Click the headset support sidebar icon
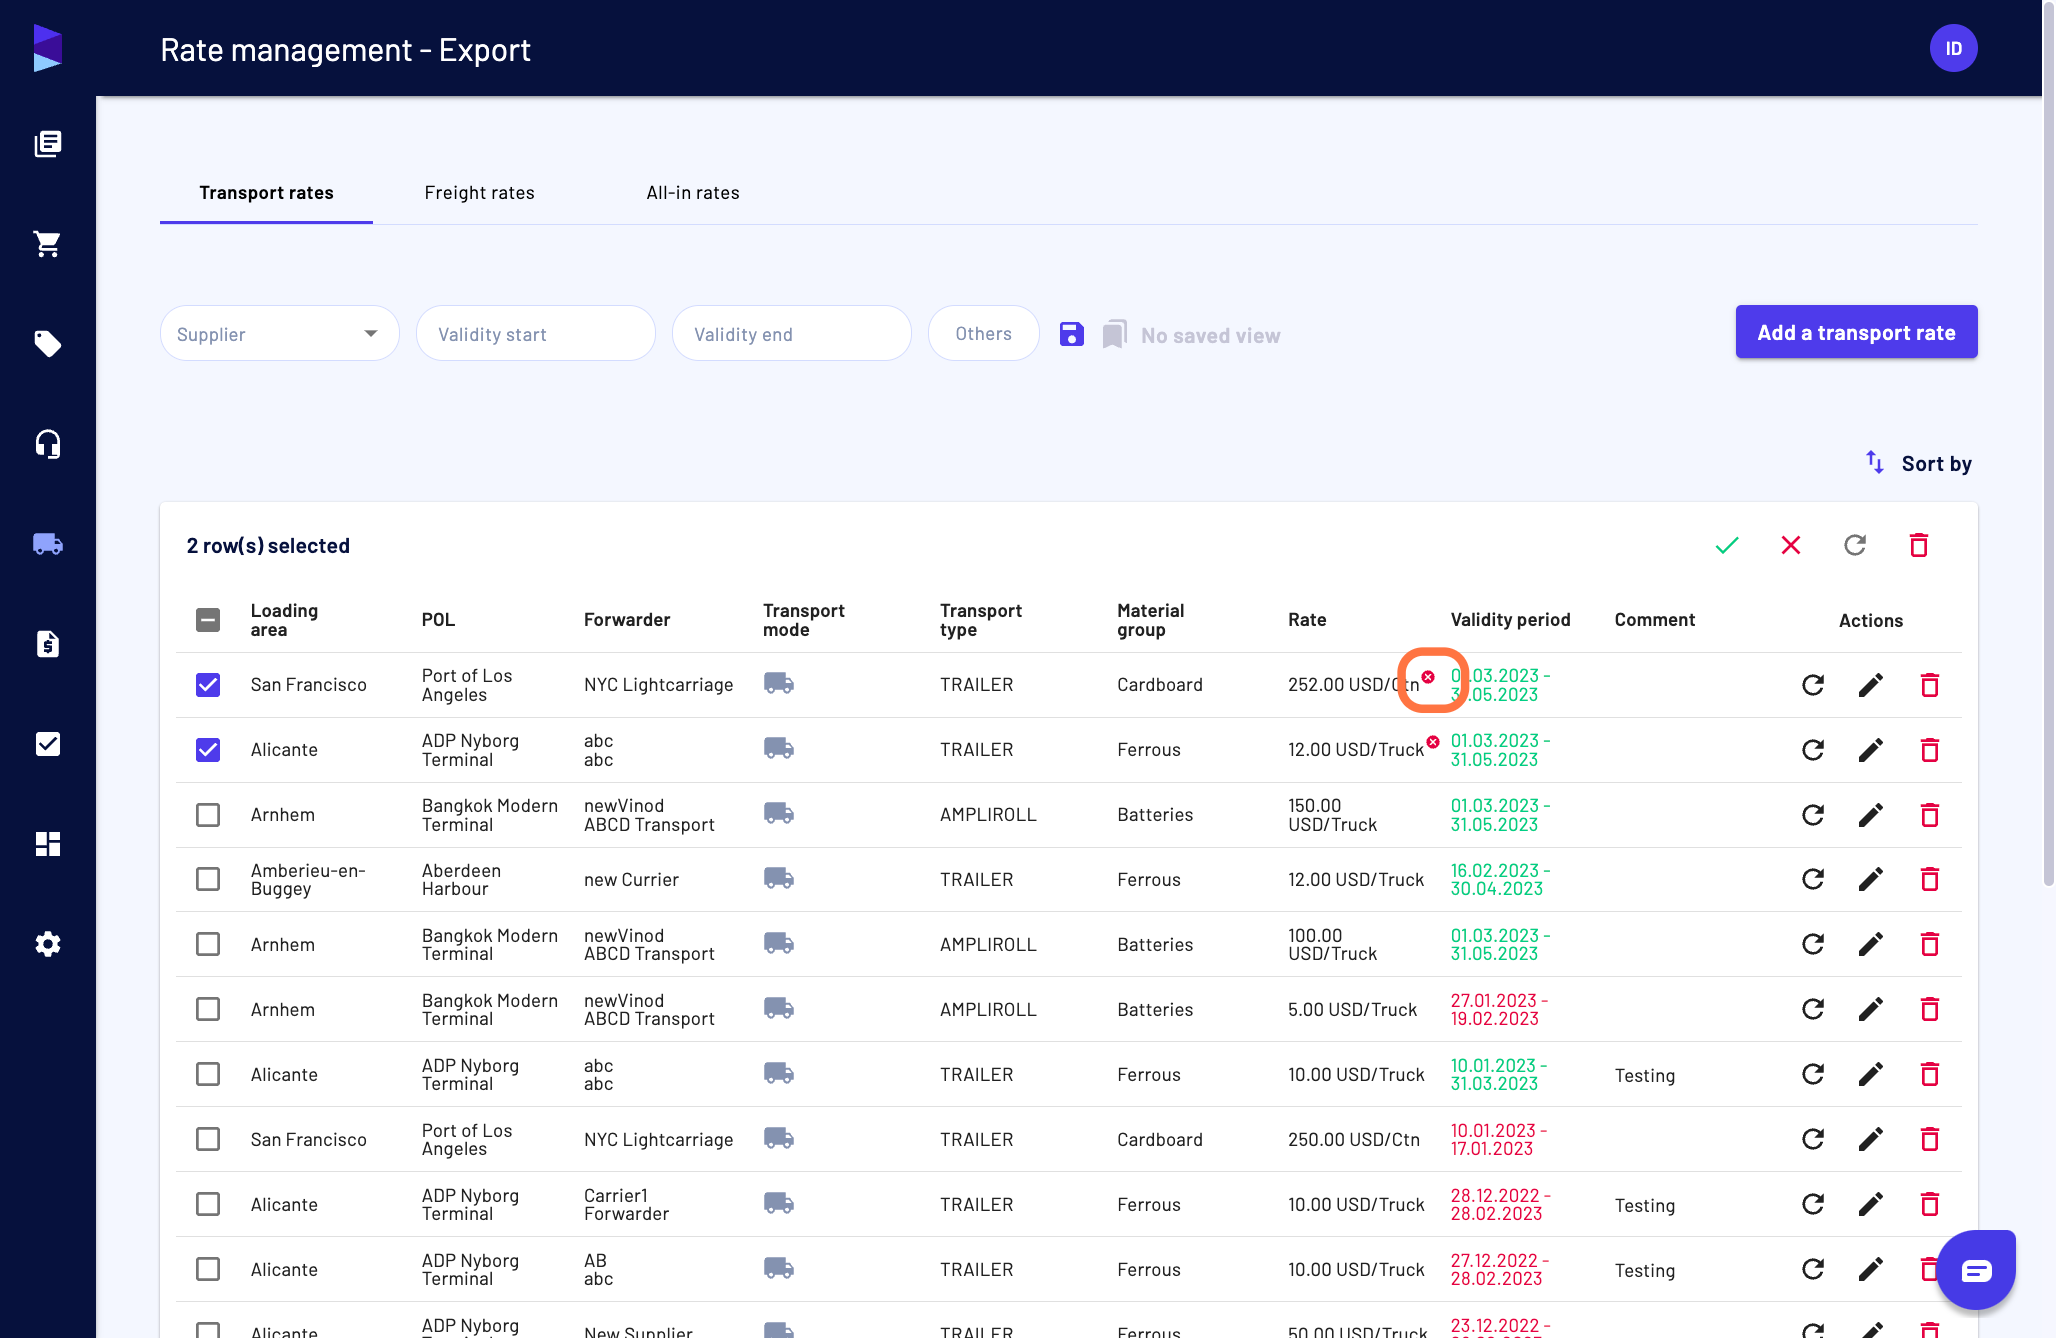 (x=48, y=444)
